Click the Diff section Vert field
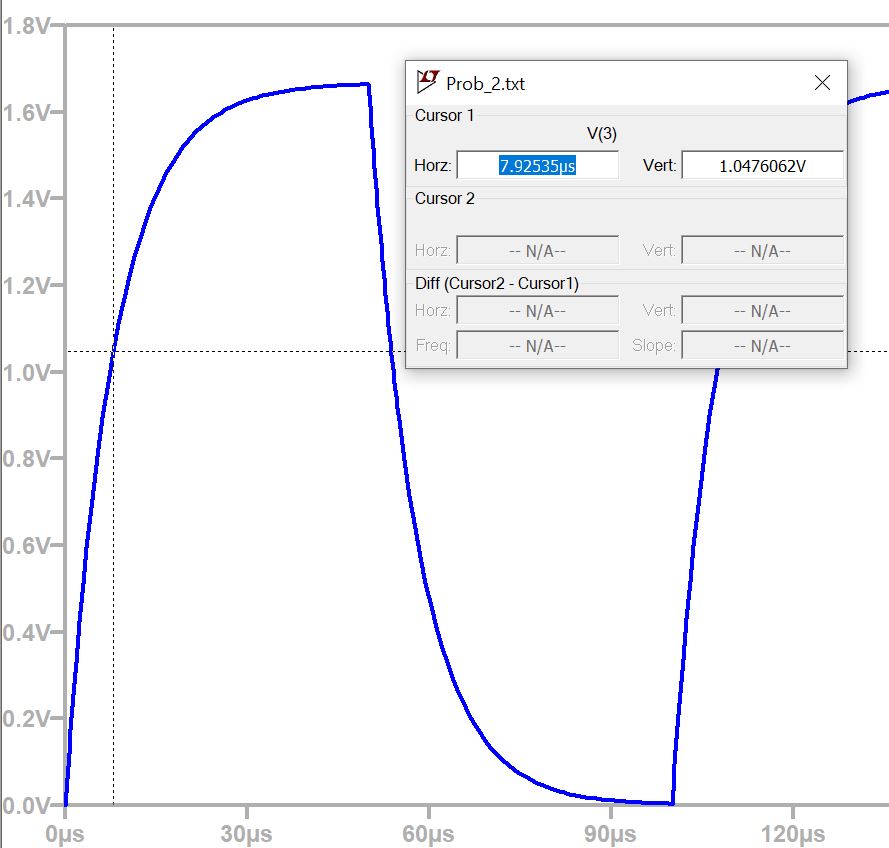The width and height of the screenshot is (889, 848). coord(762,311)
